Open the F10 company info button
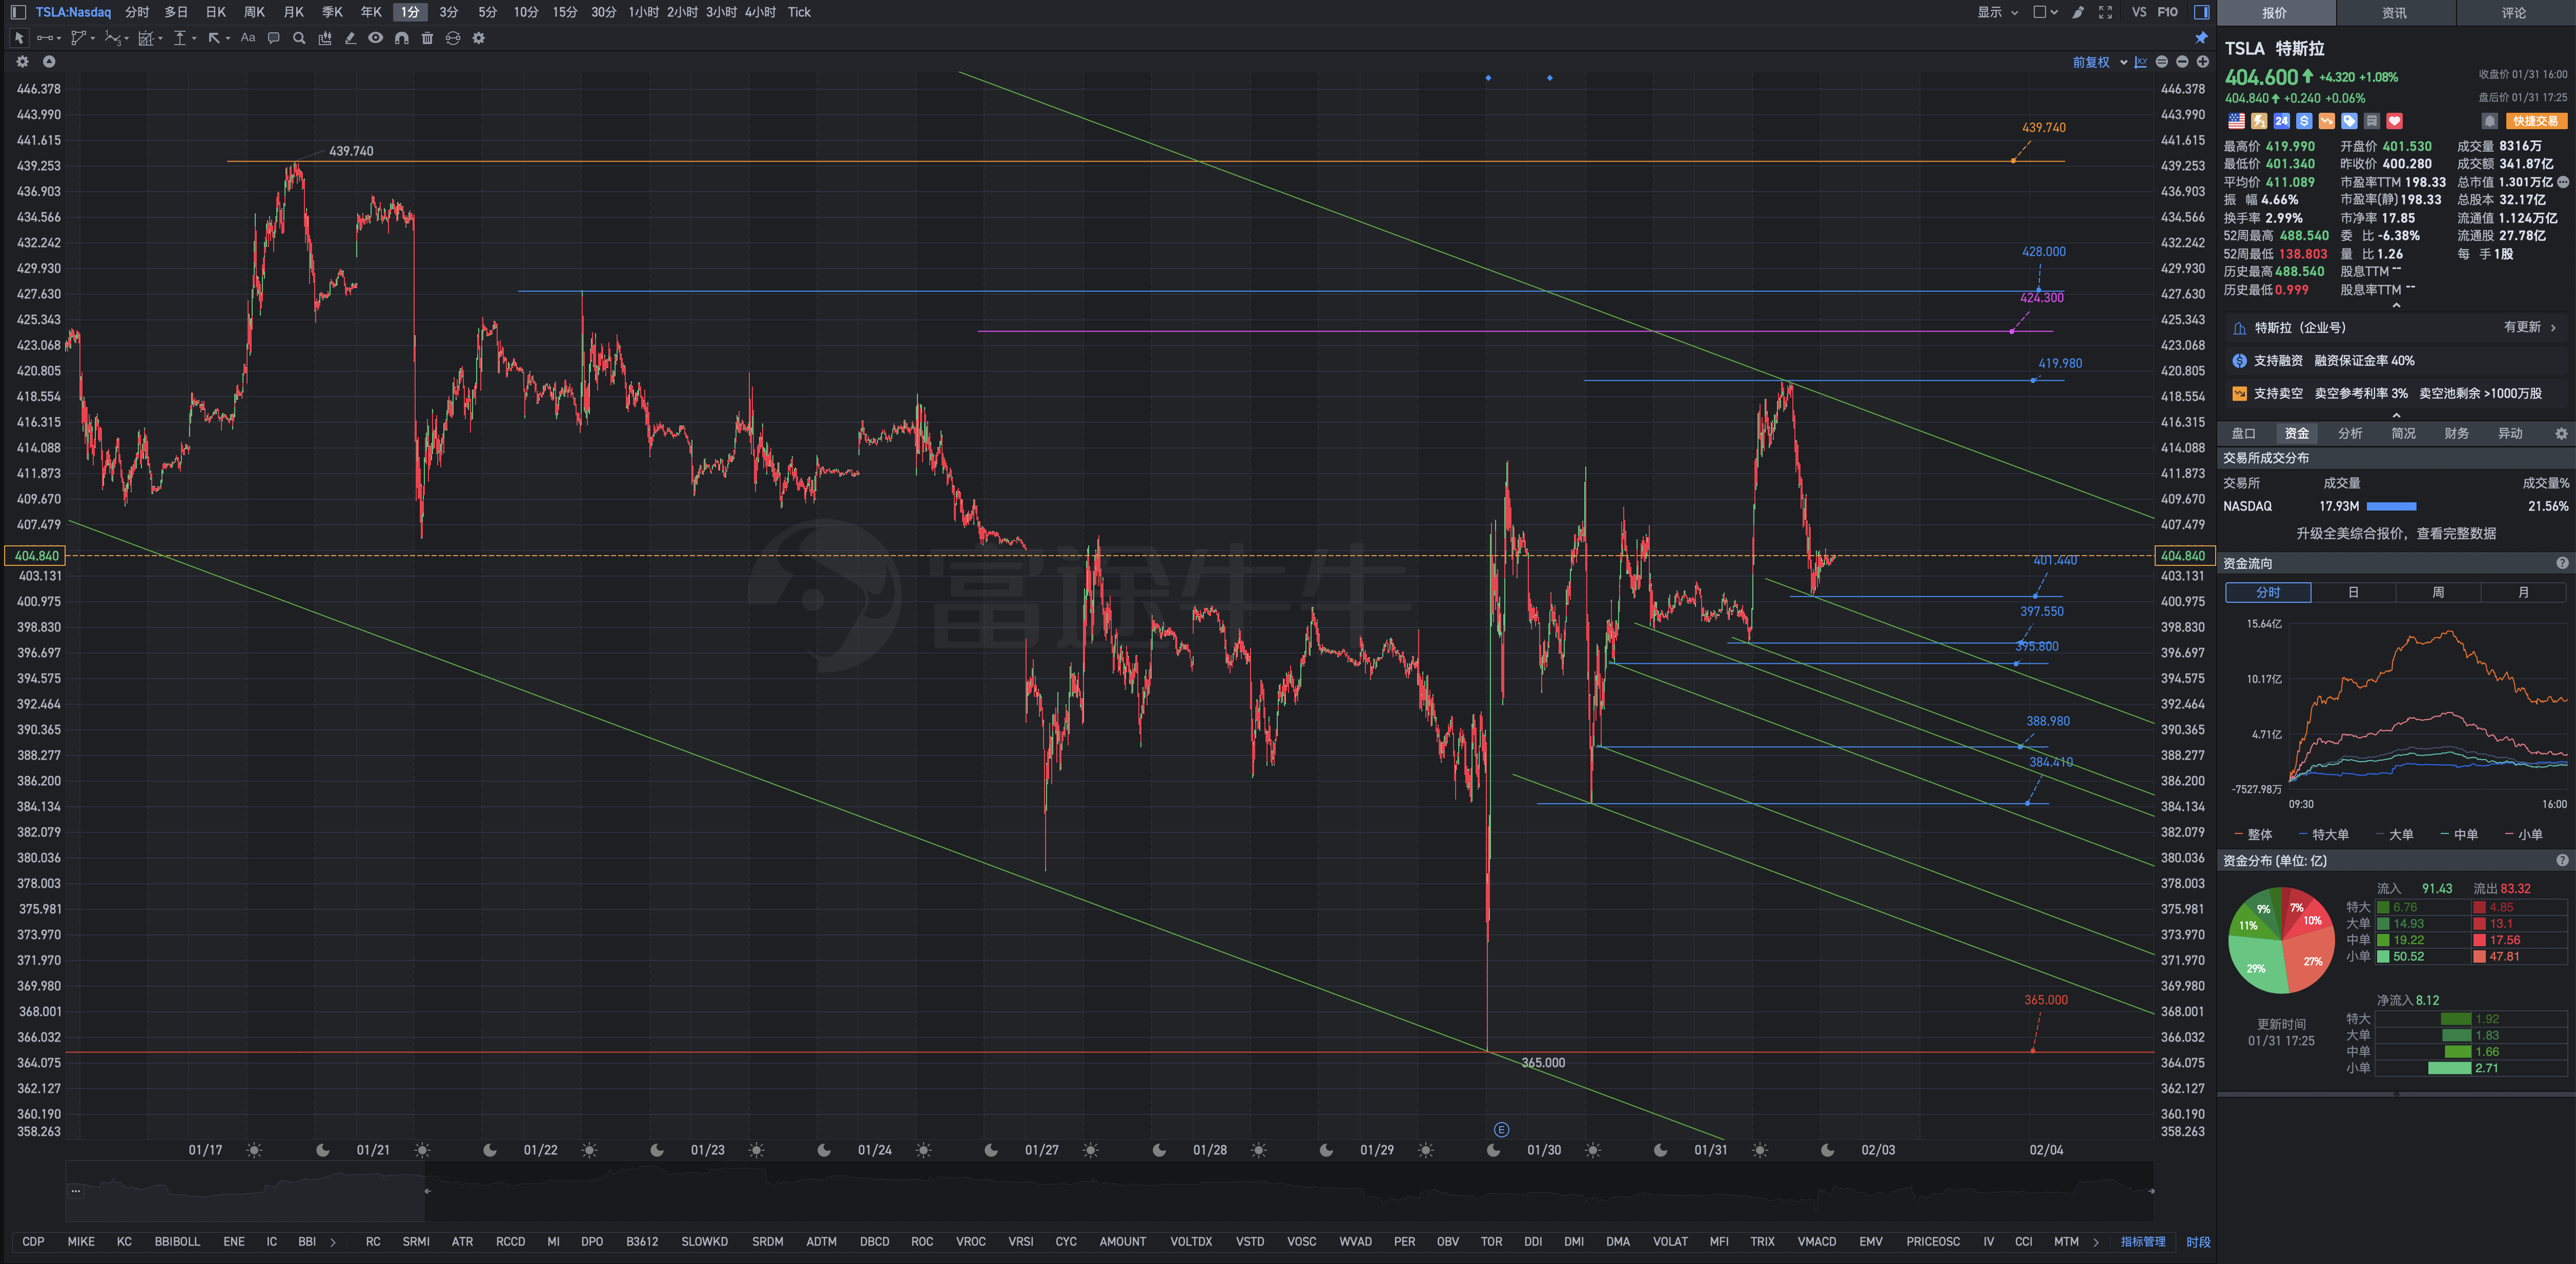Screen dimensions: 2576x1264 point(2168,12)
